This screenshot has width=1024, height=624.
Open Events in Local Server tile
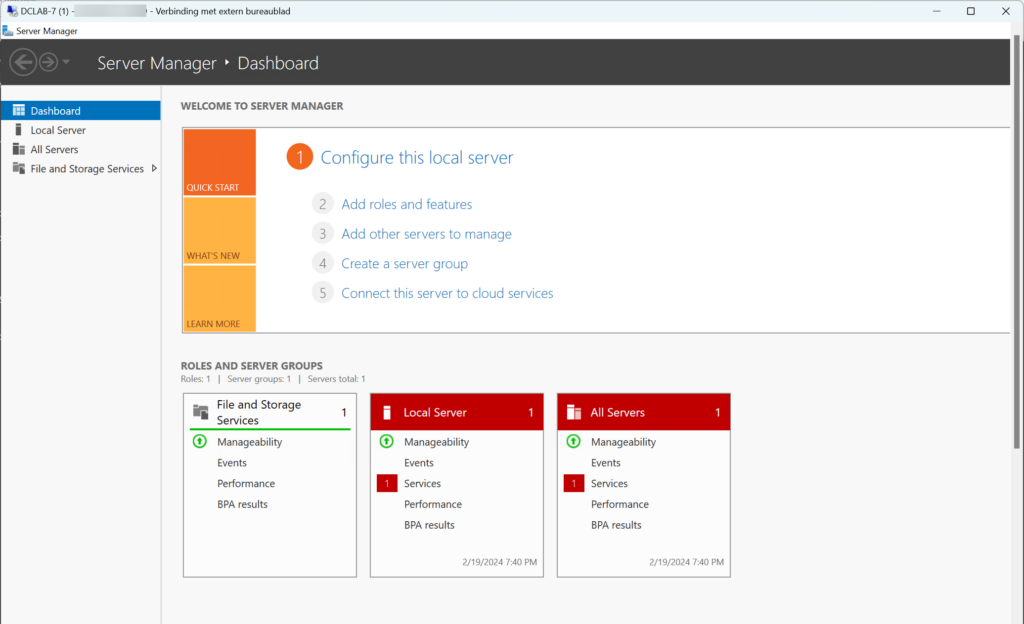pos(419,463)
